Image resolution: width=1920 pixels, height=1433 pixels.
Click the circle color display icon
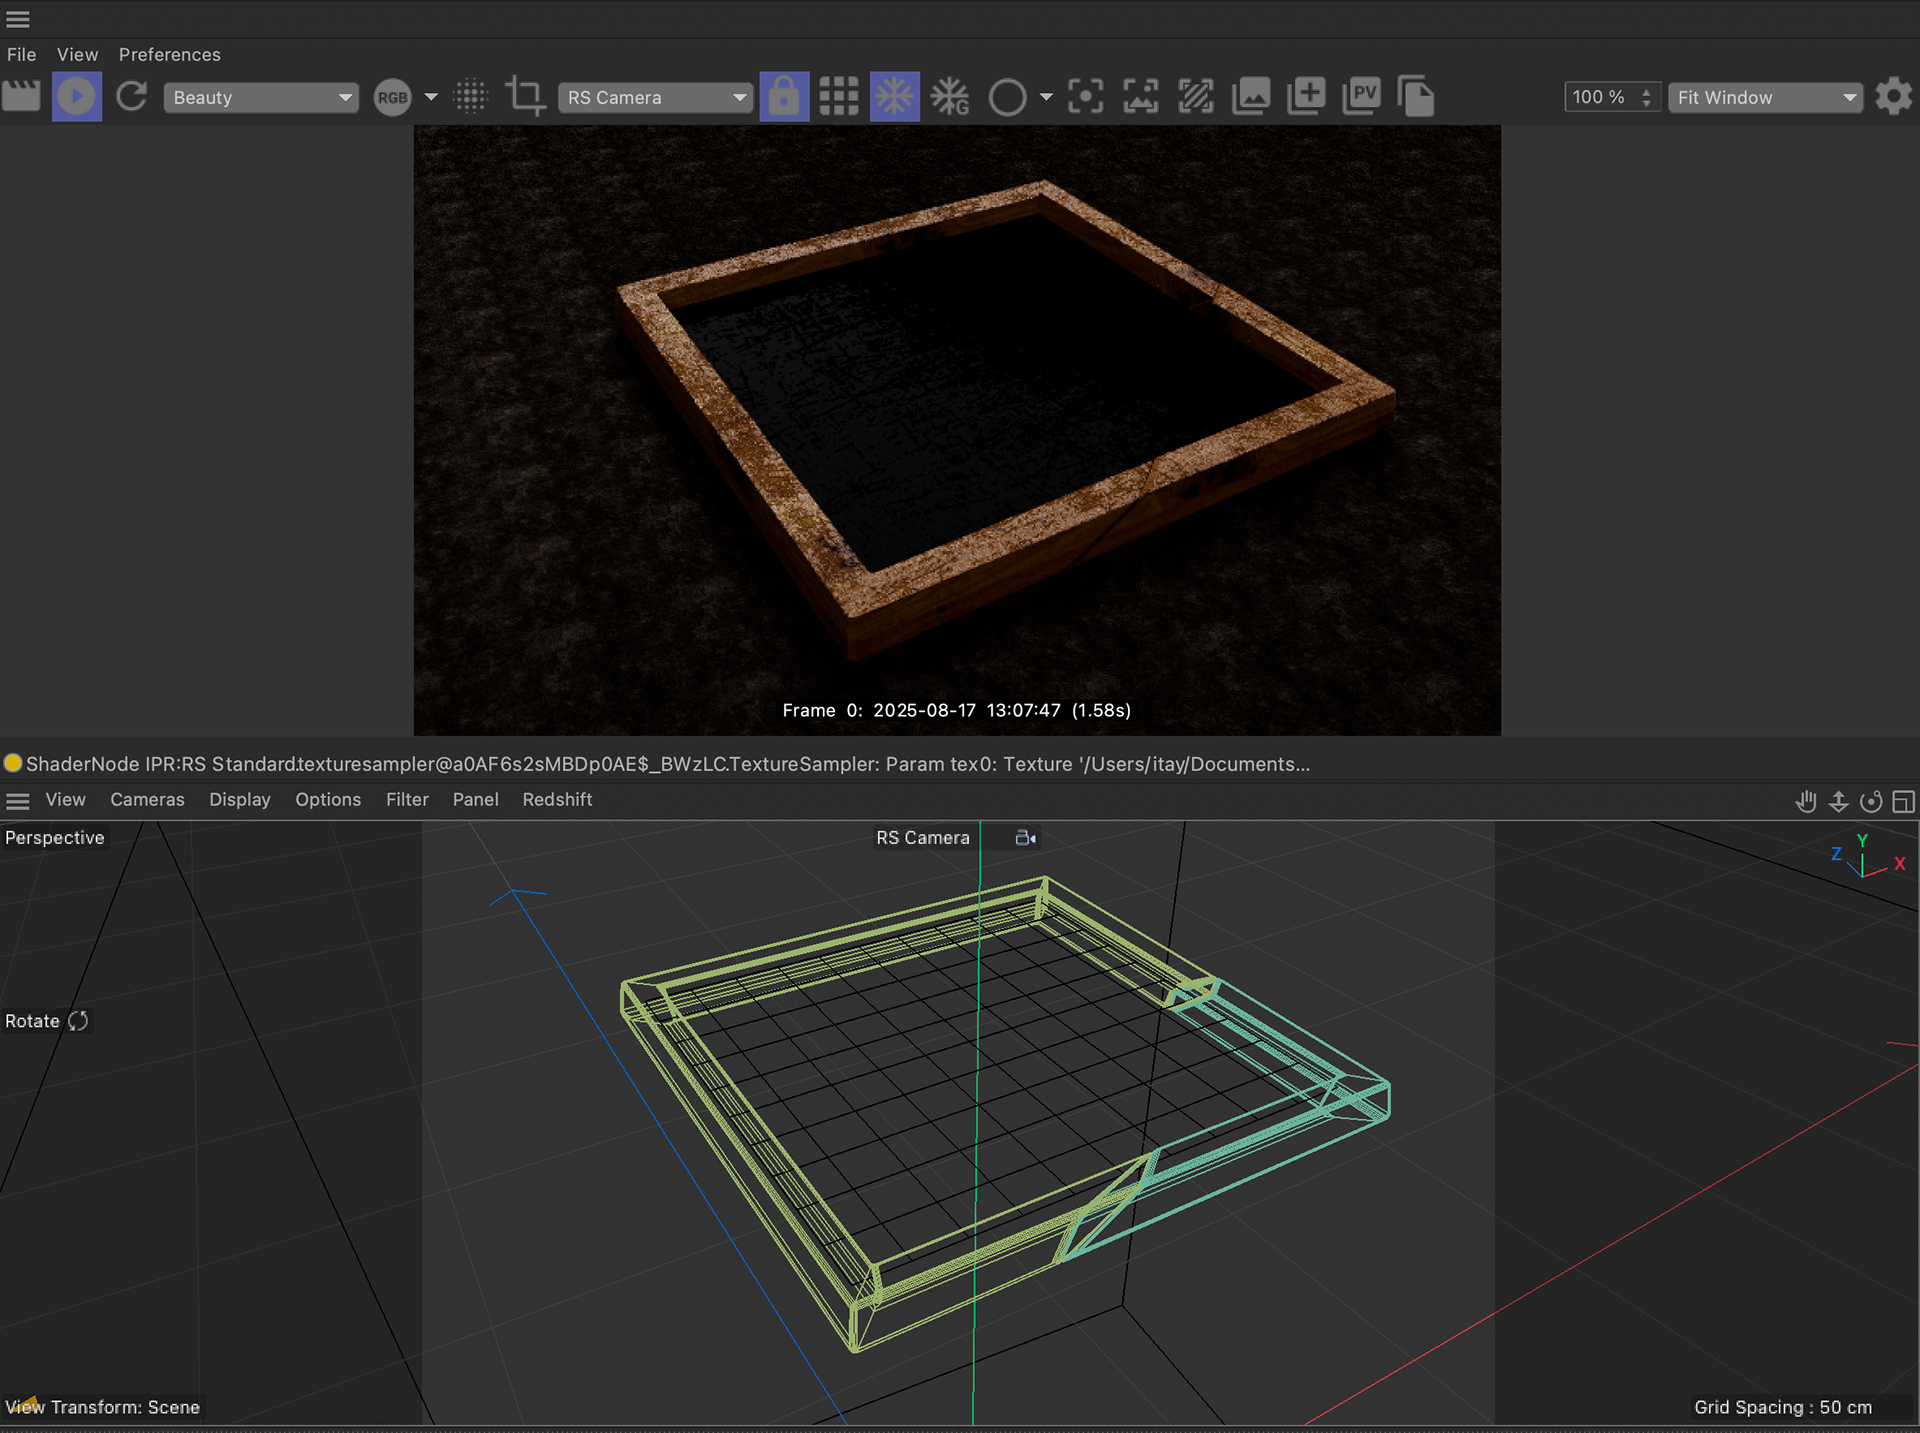(x=1007, y=97)
